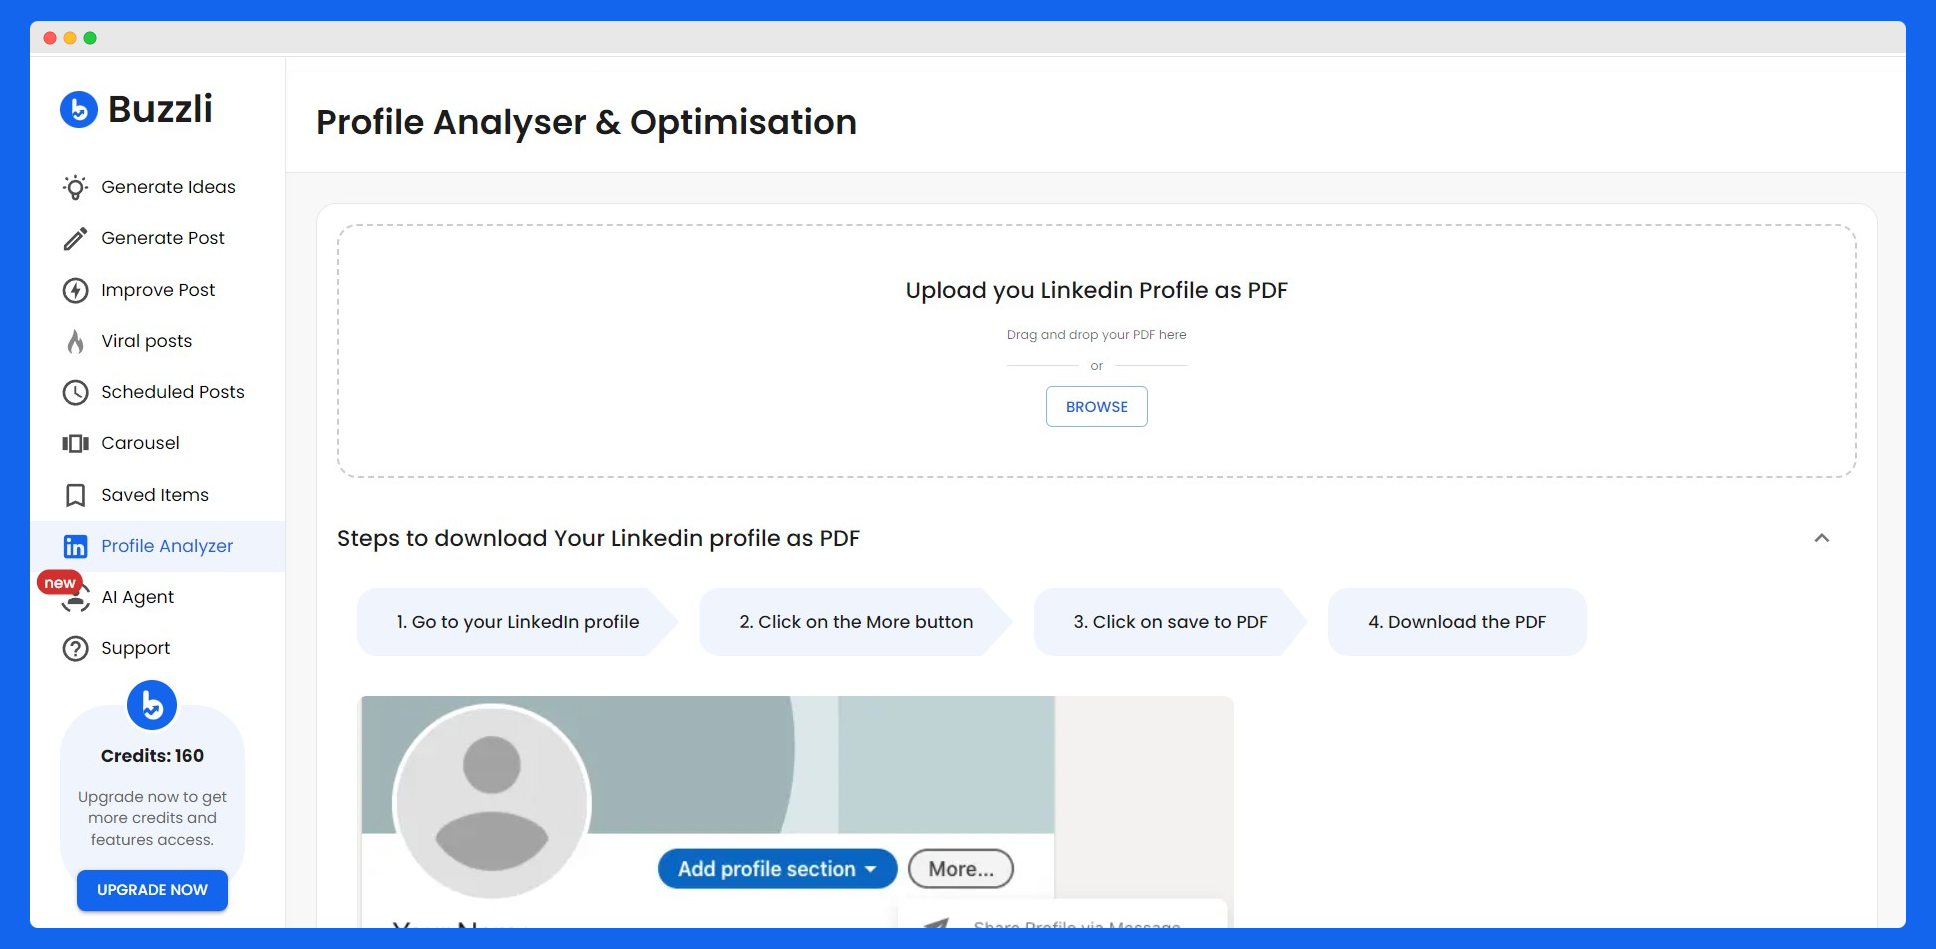Click the Buzzli brand name text
This screenshot has width=1936, height=949.
160,109
